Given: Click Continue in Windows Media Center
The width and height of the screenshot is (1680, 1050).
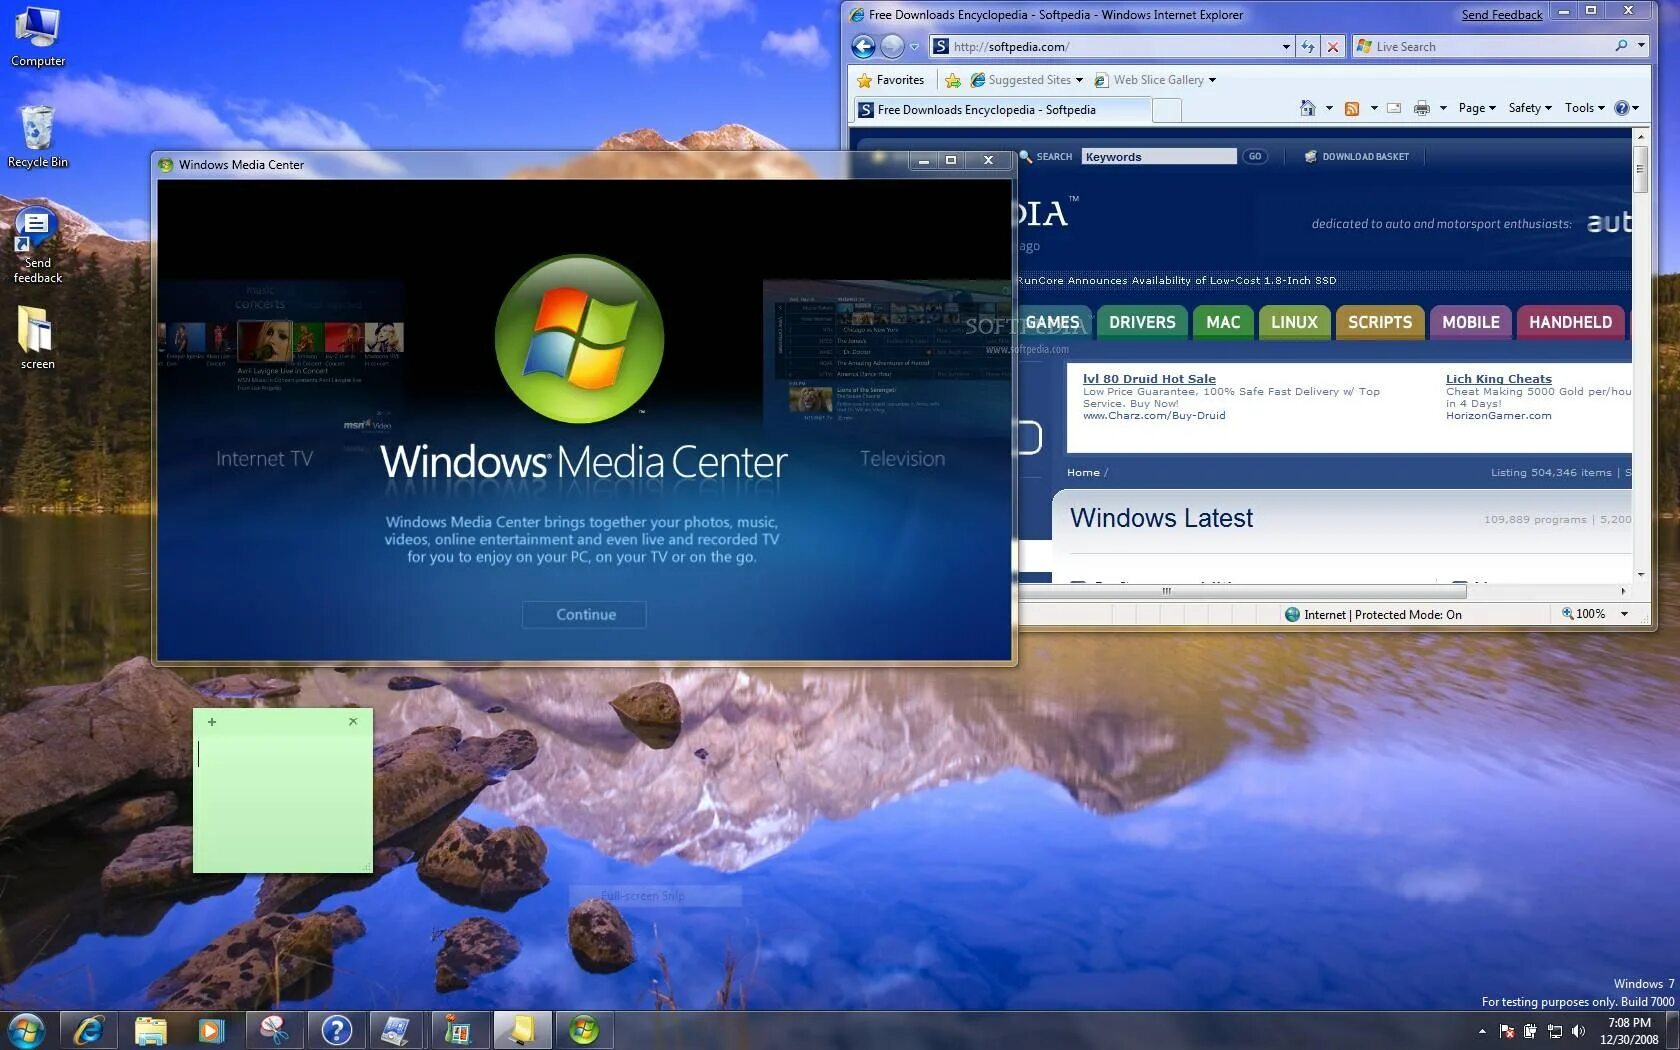Looking at the screenshot, I should click(585, 615).
